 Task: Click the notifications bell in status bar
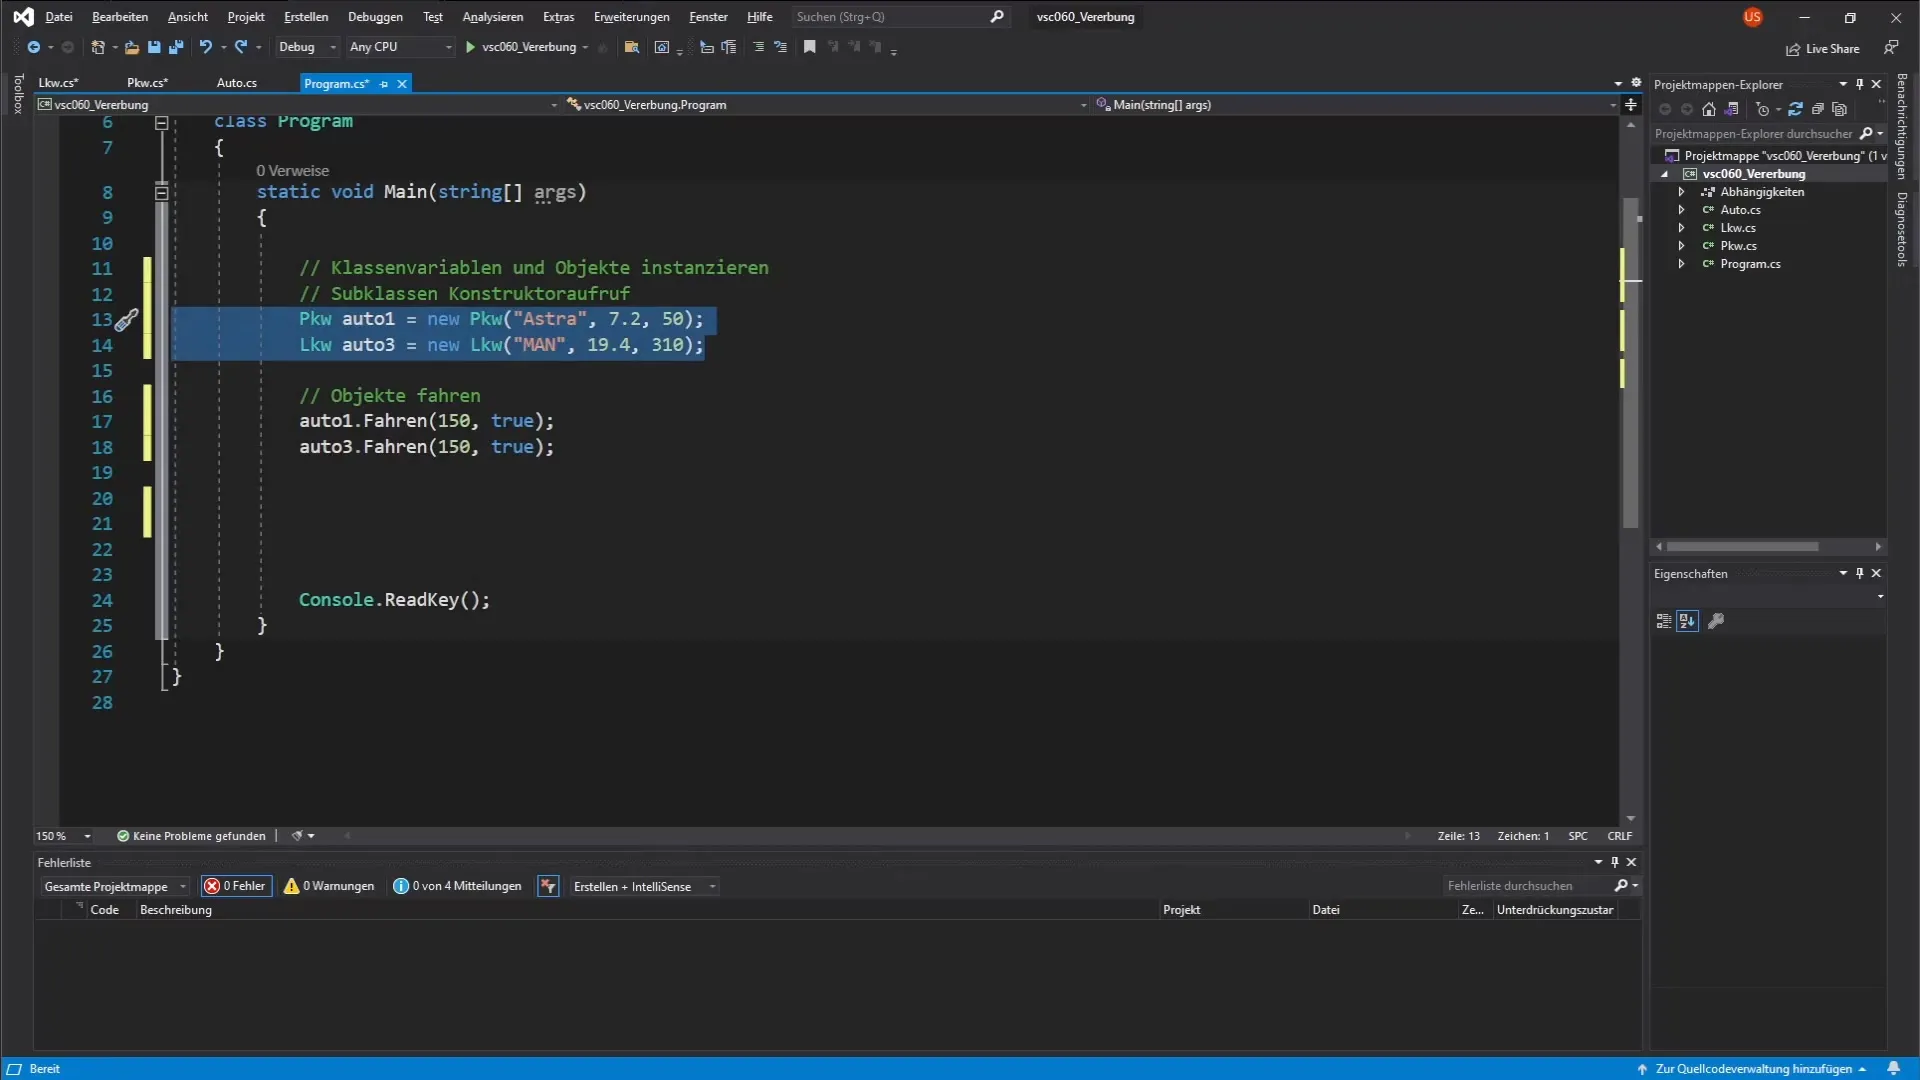[x=1893, y=1069]
